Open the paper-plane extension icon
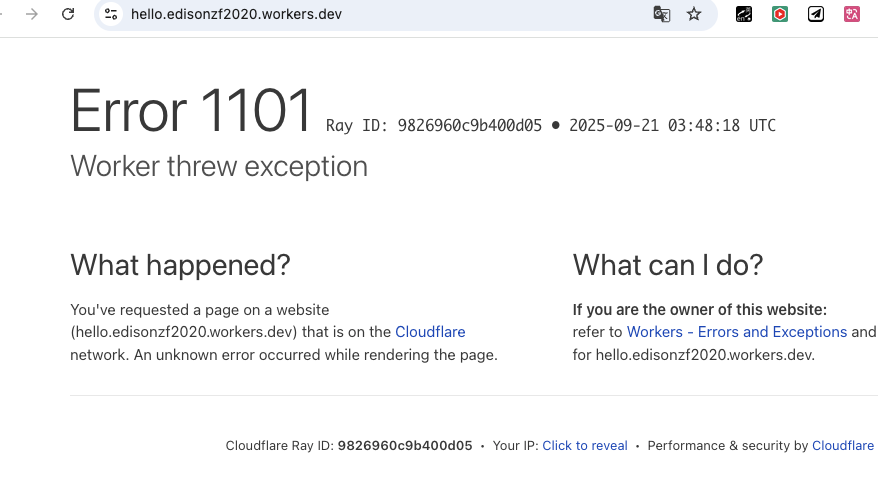Screen dimensions: 878x502 [816, 14]
